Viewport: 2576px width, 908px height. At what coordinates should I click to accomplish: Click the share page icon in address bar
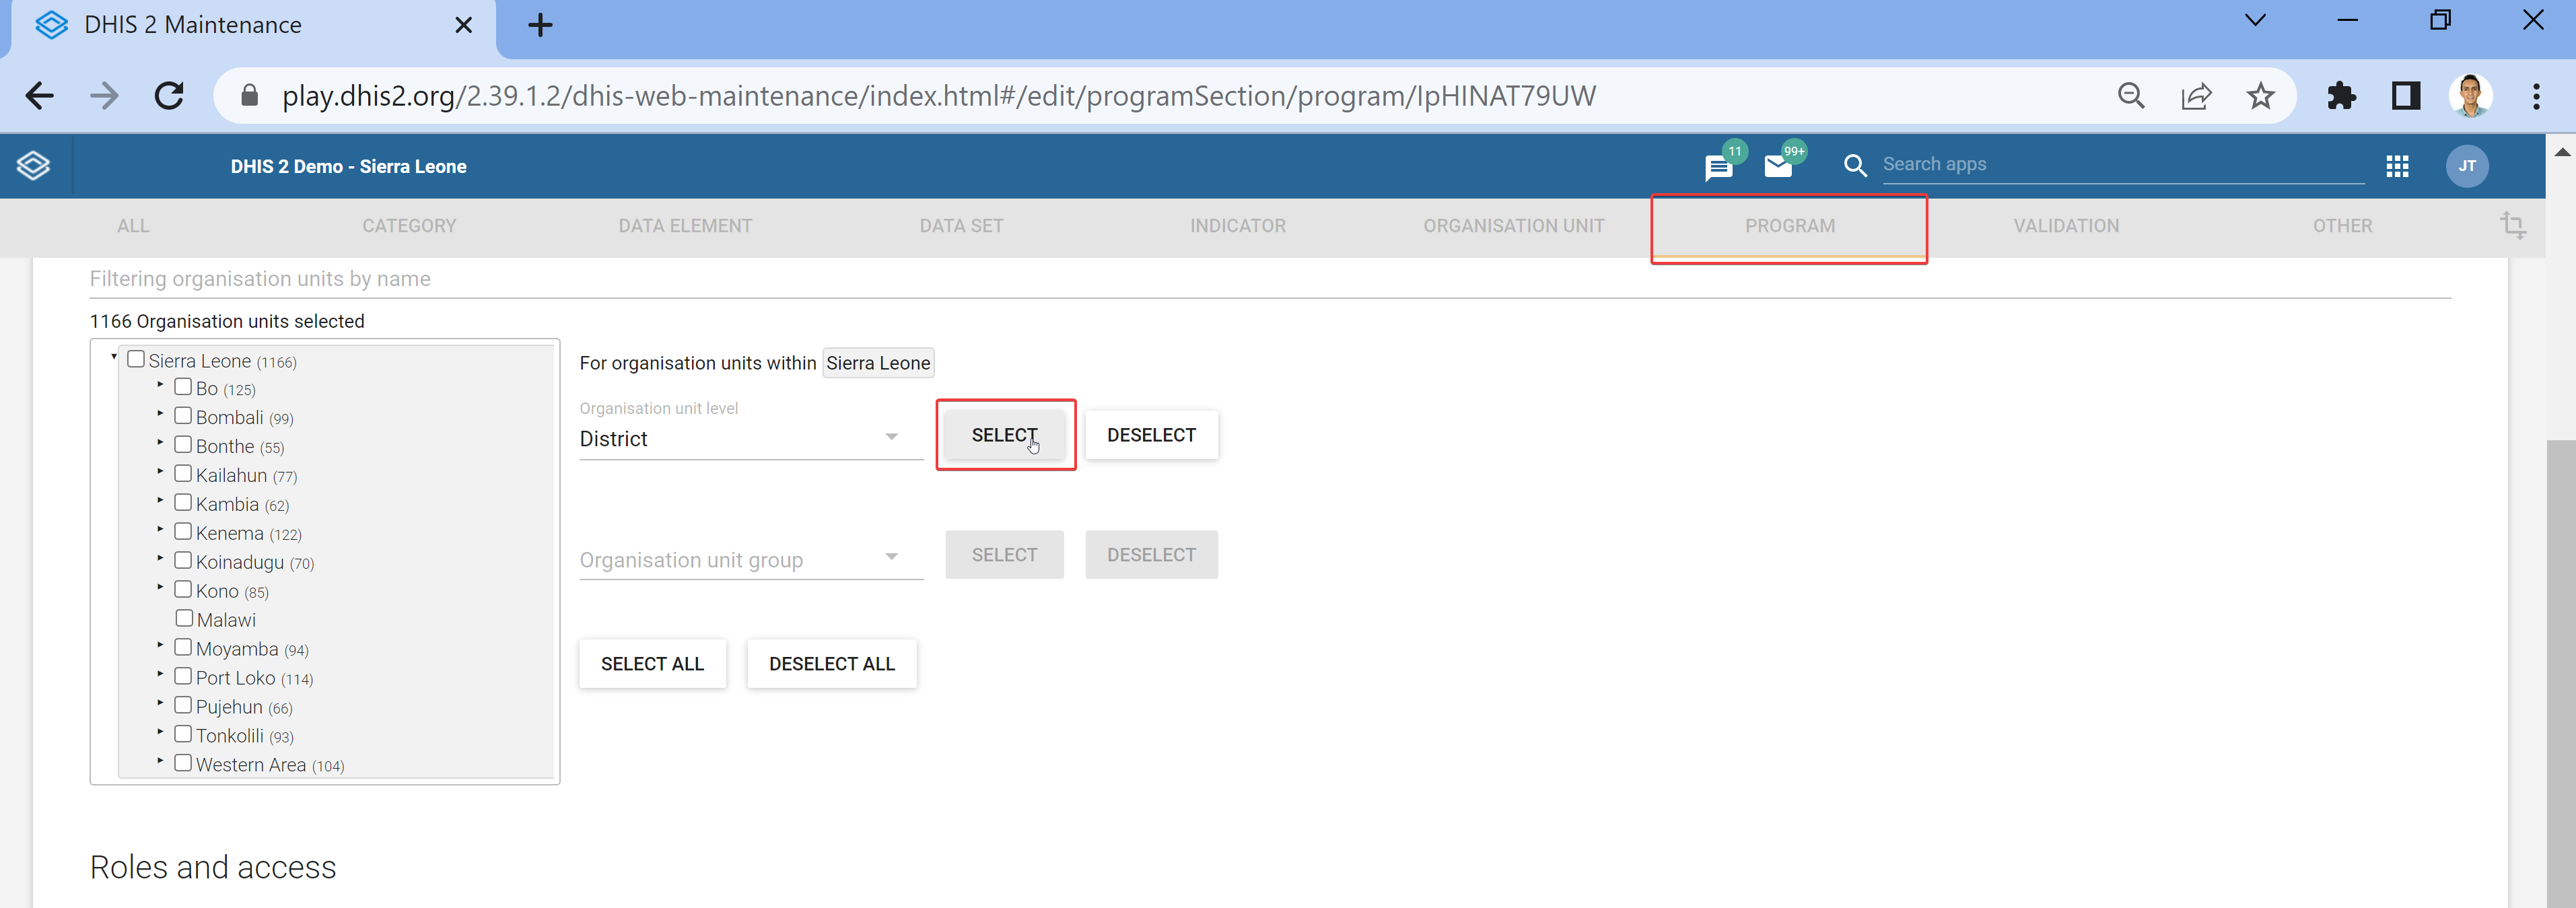(2196, 96)
